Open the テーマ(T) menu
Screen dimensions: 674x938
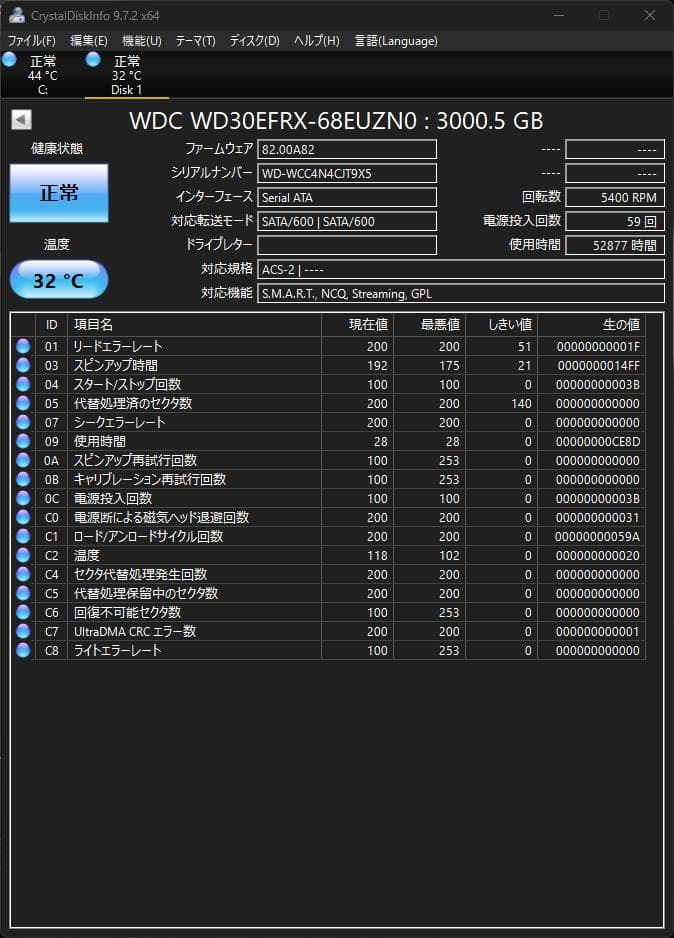point(195,41)
